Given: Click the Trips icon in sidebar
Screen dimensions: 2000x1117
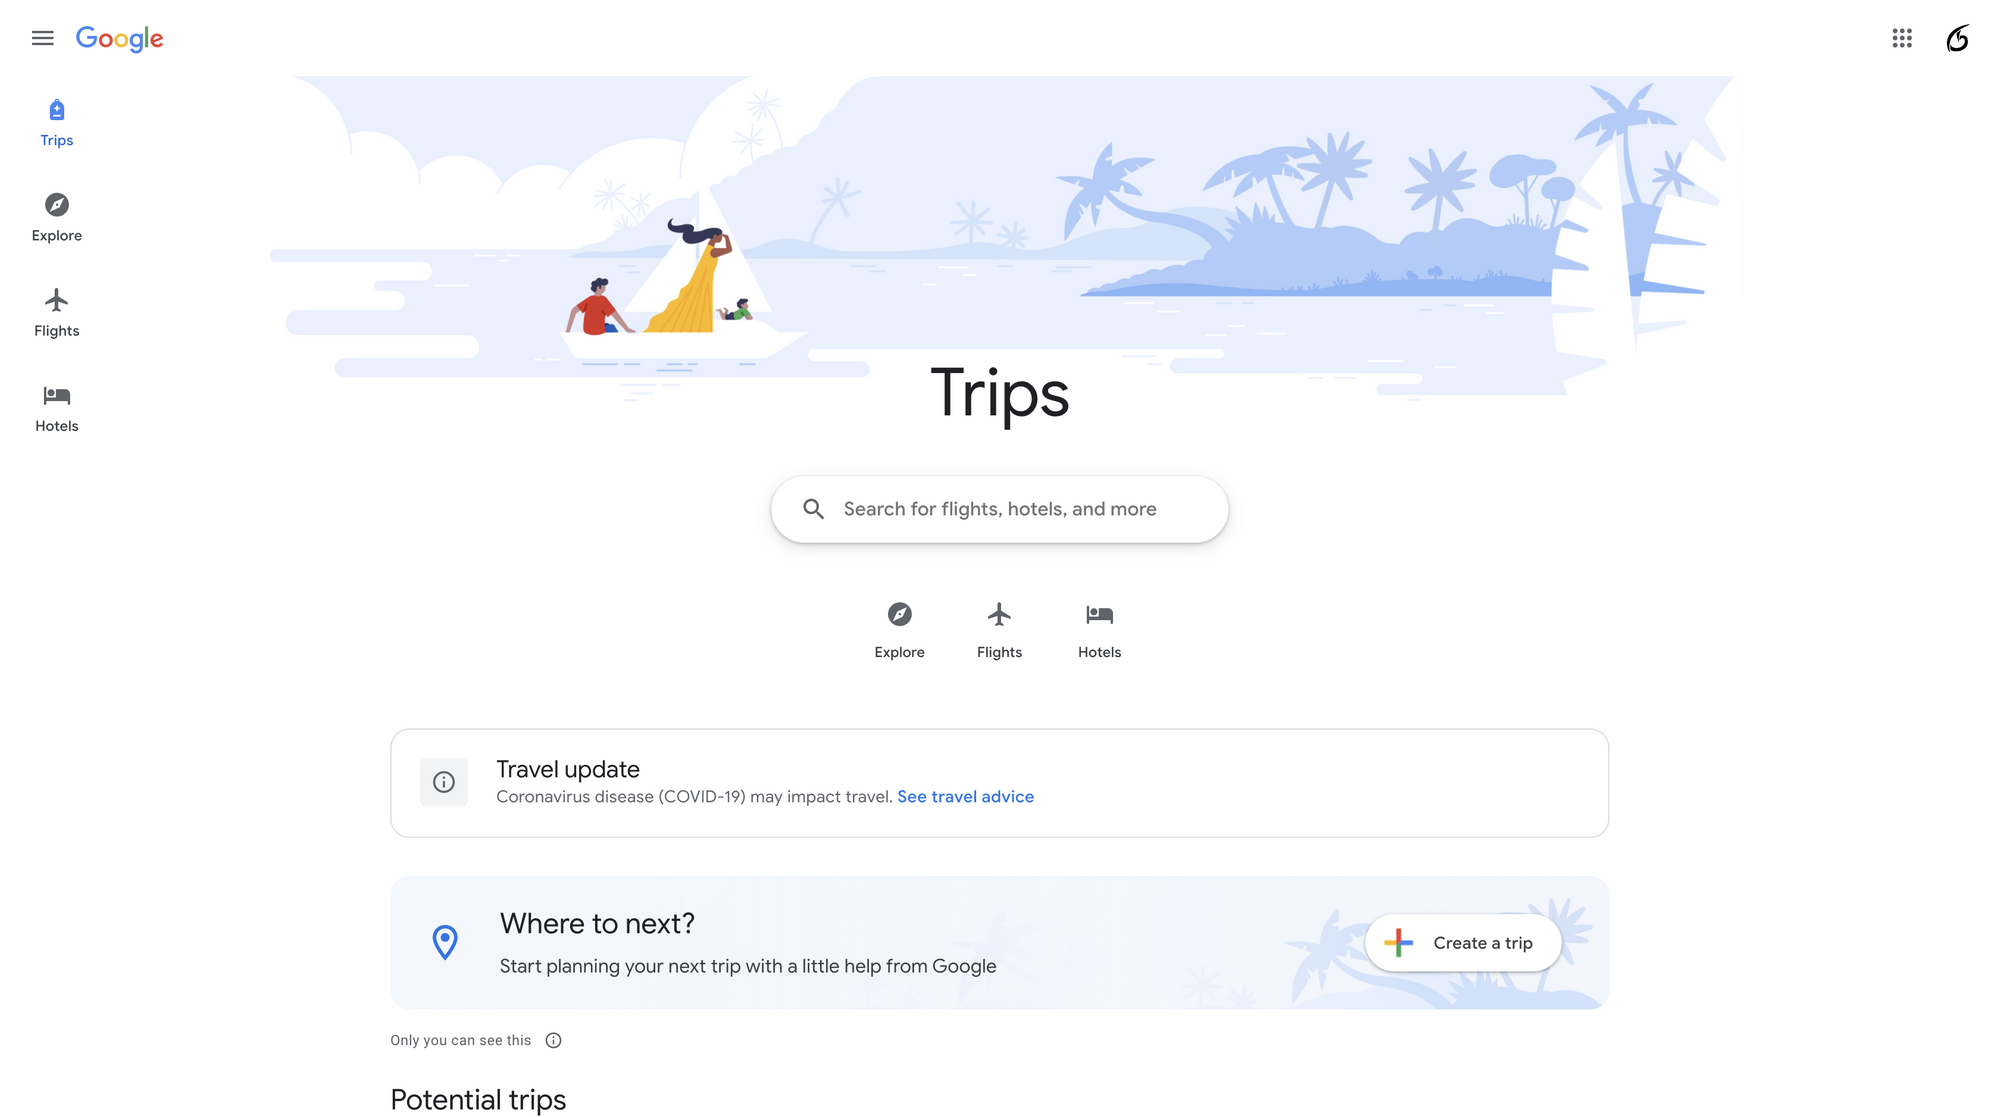Looking at the screenshot, I should (x=56, y=110).
